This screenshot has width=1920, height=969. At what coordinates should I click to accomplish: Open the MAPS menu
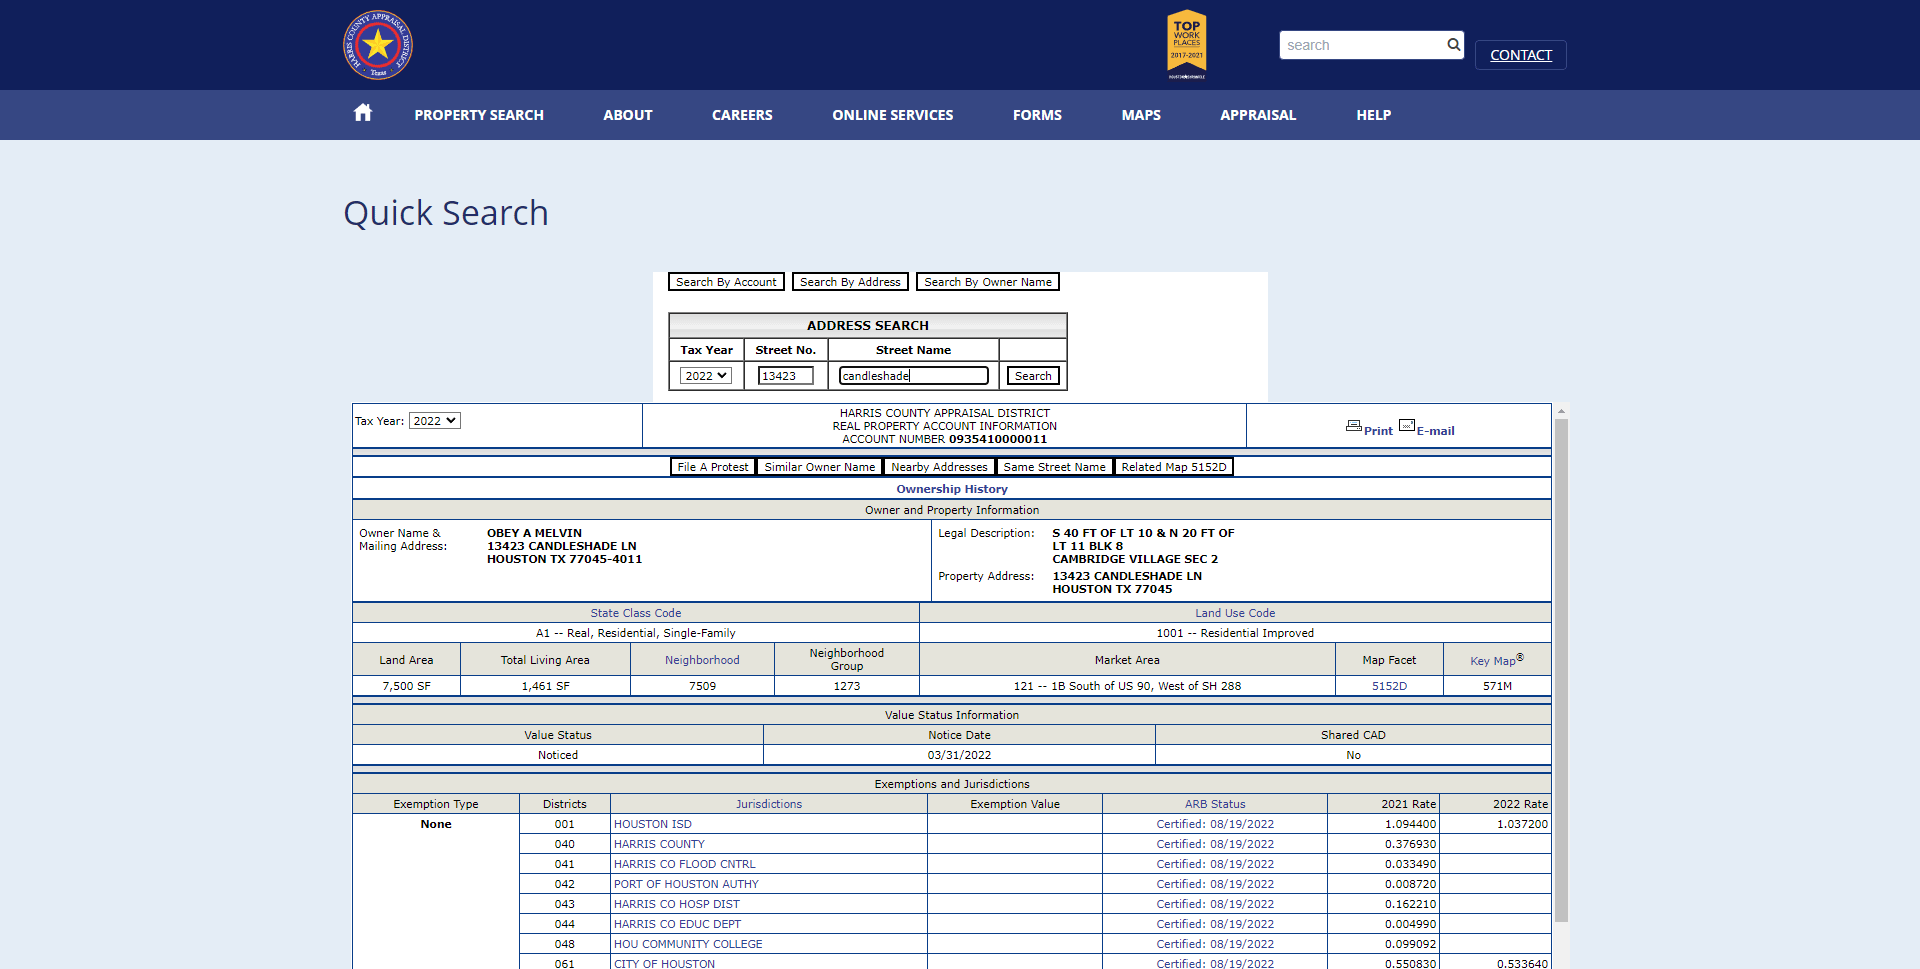tap(1141, 115)
